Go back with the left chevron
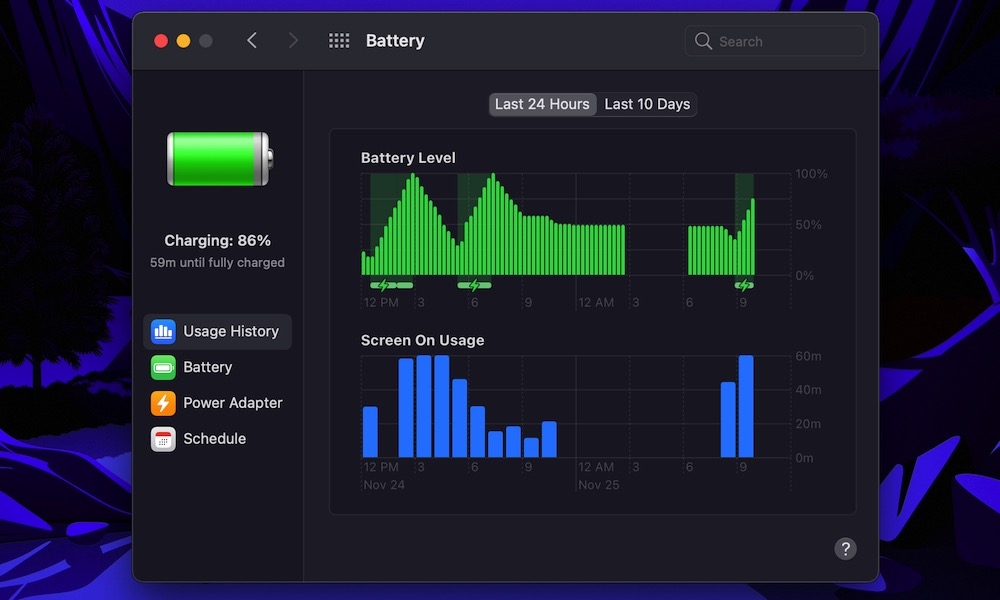The height and width of the screenshot is (600, 1000). click(252, 41)
